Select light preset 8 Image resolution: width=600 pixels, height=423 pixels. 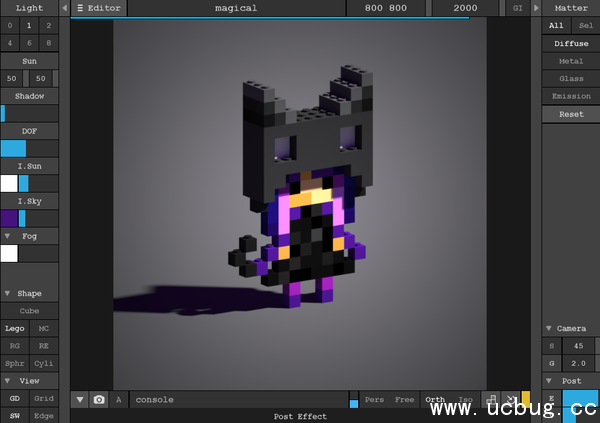(x=49, y=43)
